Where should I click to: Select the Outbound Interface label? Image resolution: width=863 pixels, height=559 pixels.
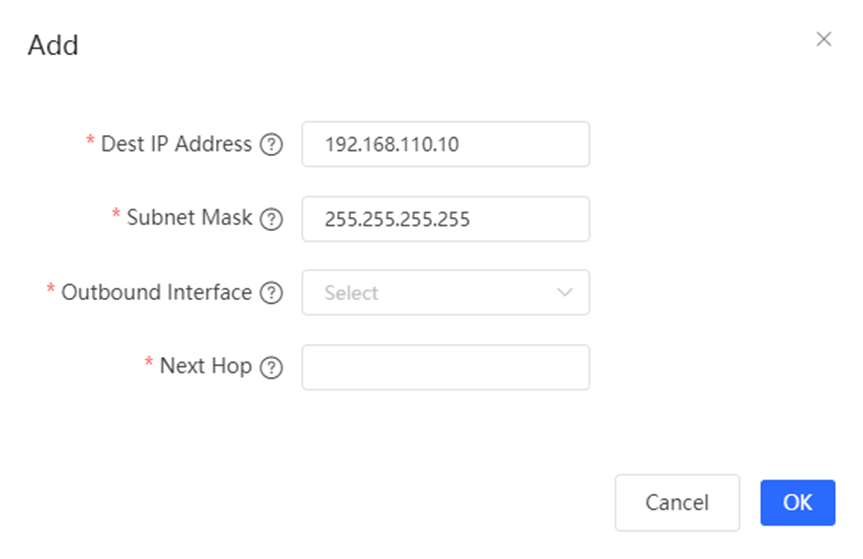[156, 292]
